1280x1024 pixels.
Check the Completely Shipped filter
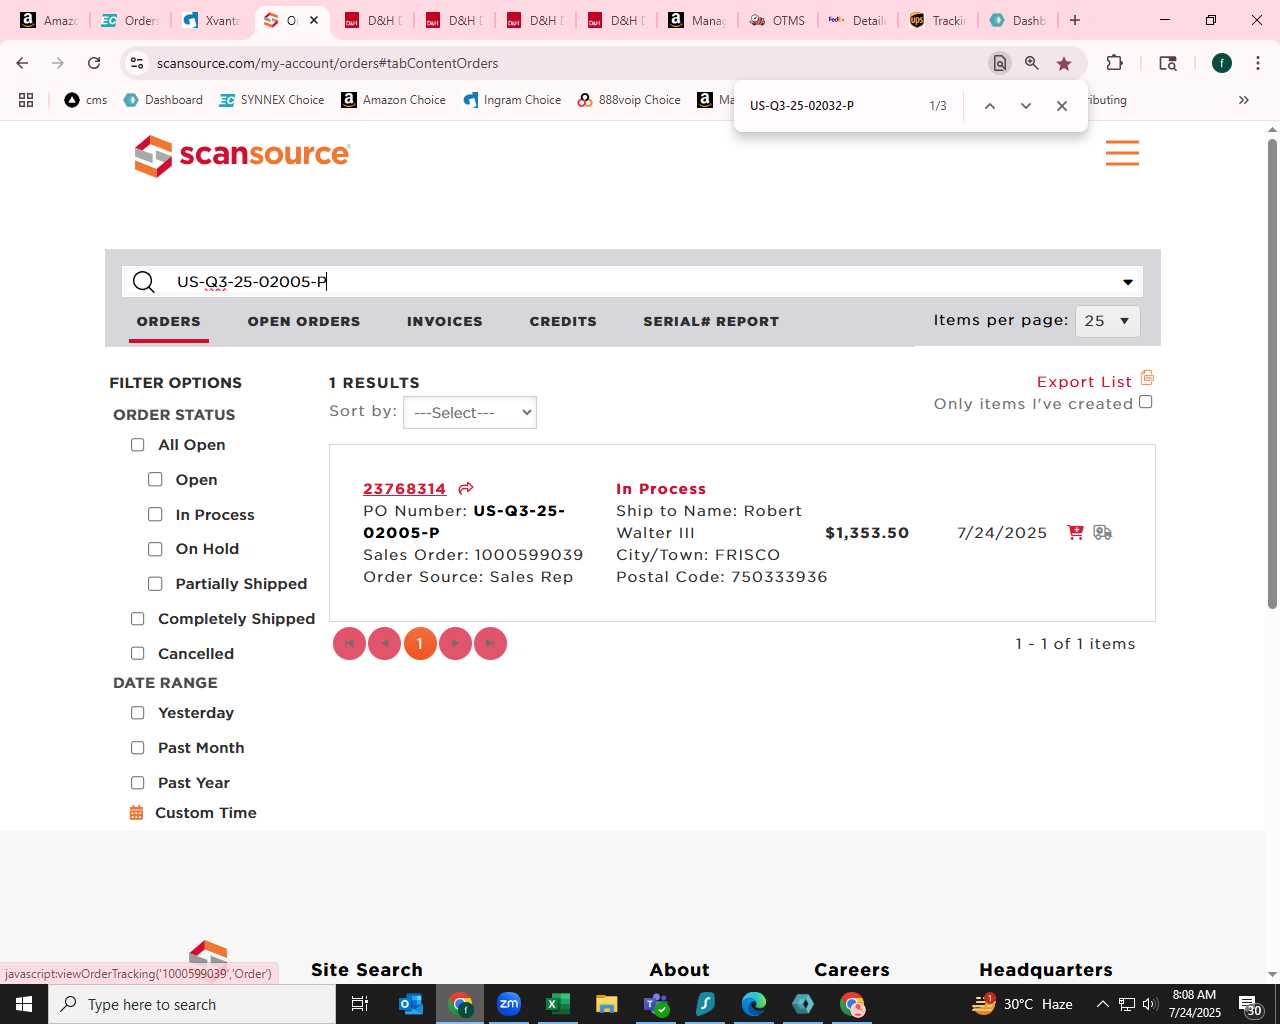[x=138, y=619]
